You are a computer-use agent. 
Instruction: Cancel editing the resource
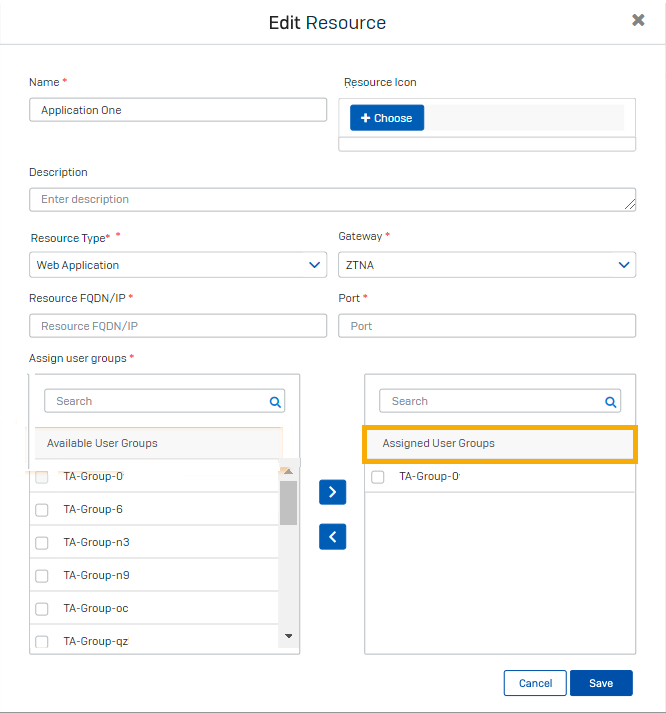[535, 683]
